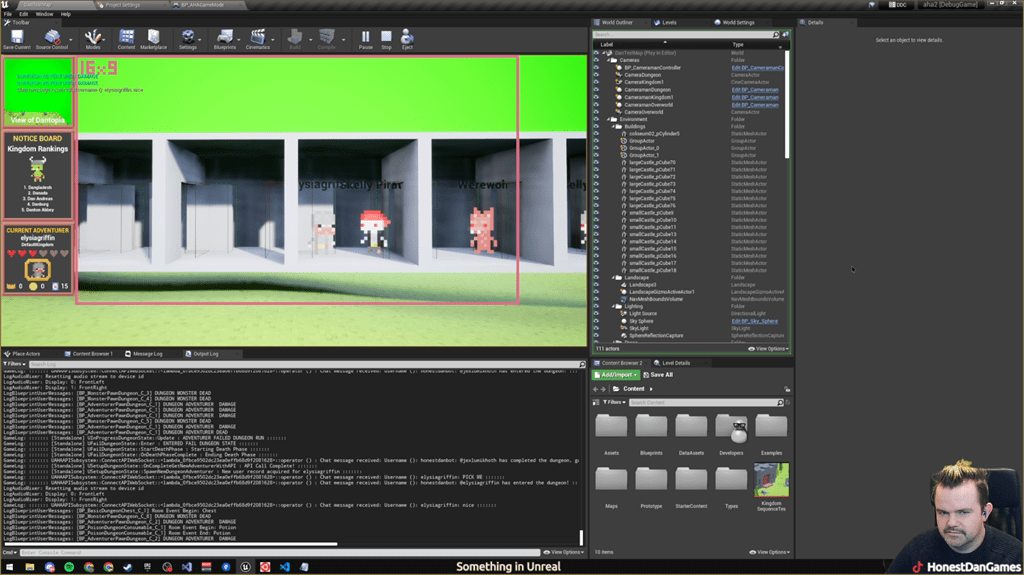
Task: Open the Edit BP_Sky_Sphere link
Action: [754, 321]
